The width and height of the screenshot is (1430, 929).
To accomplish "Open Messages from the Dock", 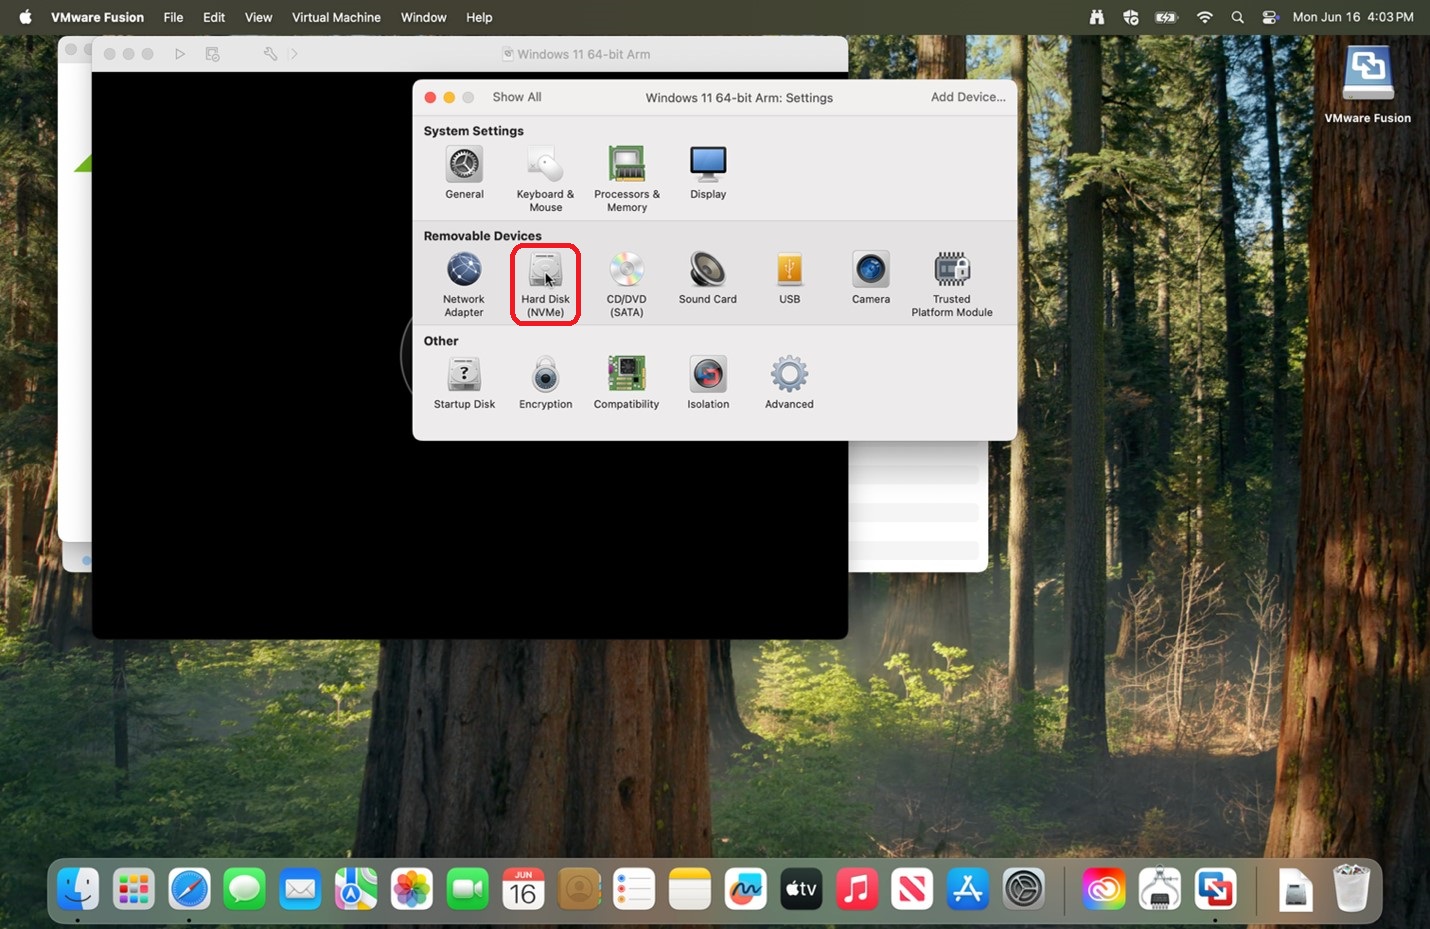I will click(245, 888).
